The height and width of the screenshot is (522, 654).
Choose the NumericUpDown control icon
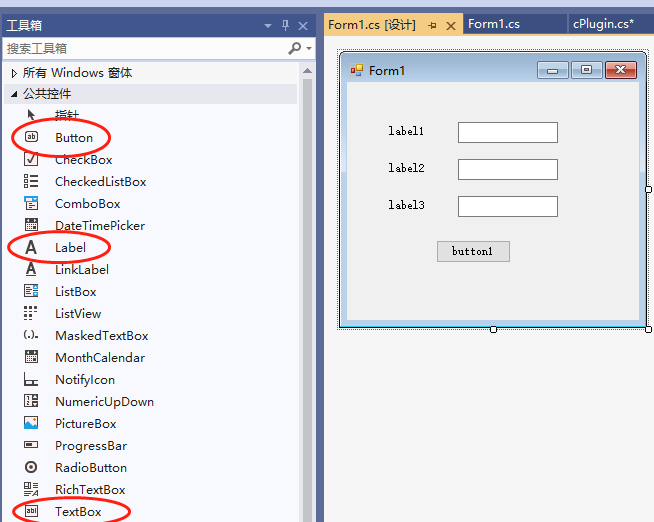coord(31,401)
